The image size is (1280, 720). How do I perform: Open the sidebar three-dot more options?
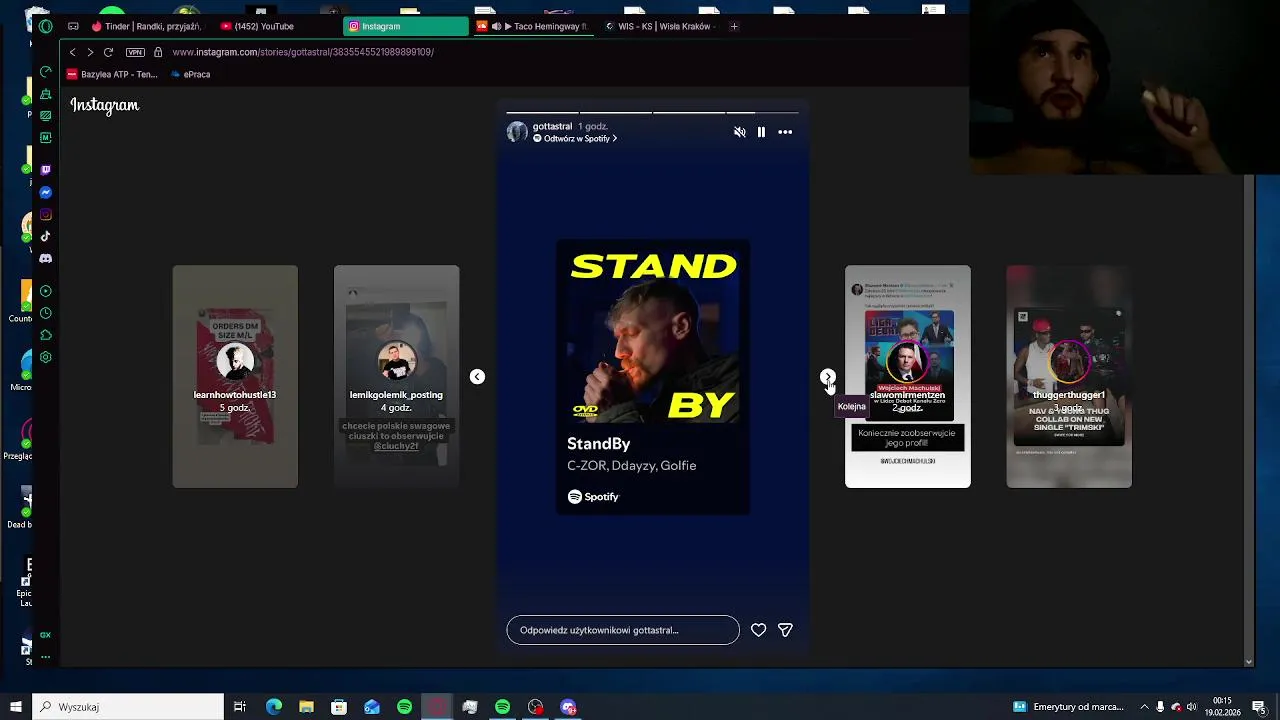coord(45,656)
